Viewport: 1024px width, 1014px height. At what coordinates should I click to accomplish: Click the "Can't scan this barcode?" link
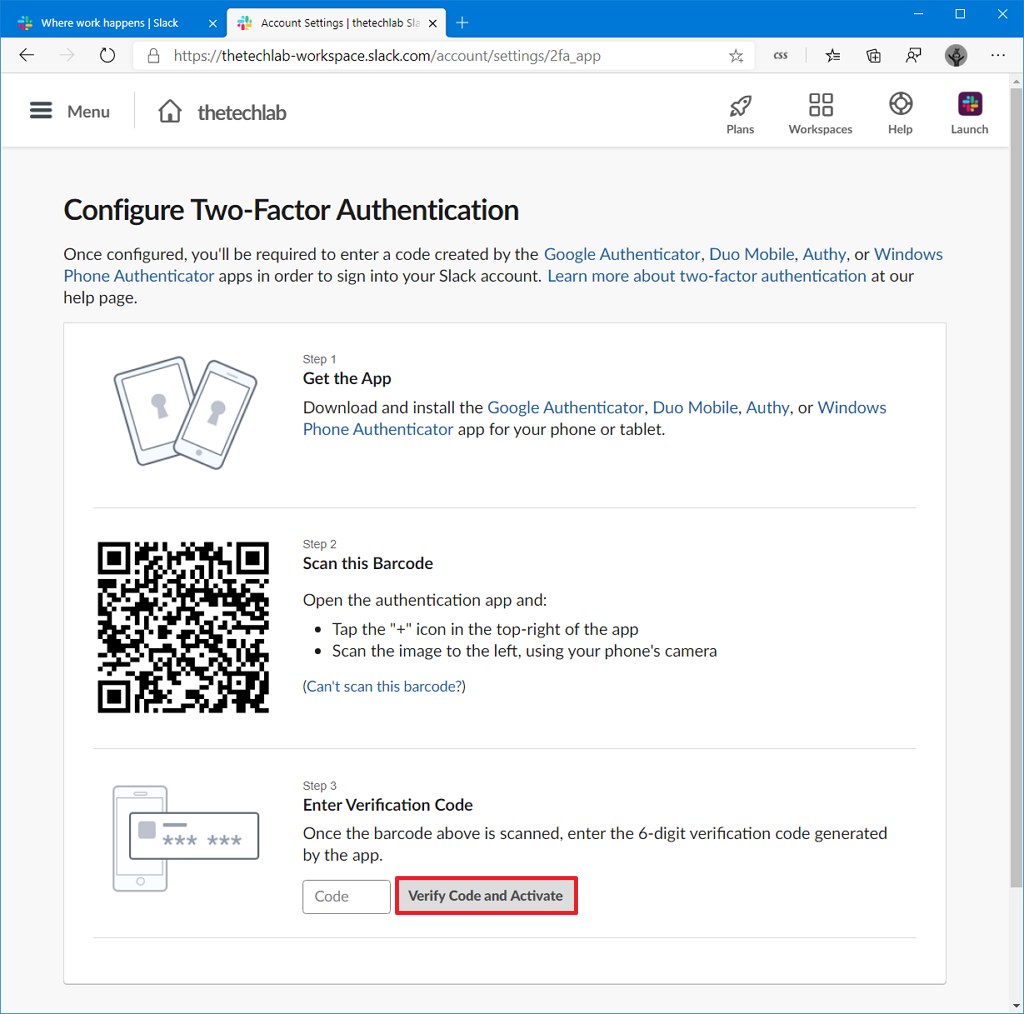tap(384, 686)
